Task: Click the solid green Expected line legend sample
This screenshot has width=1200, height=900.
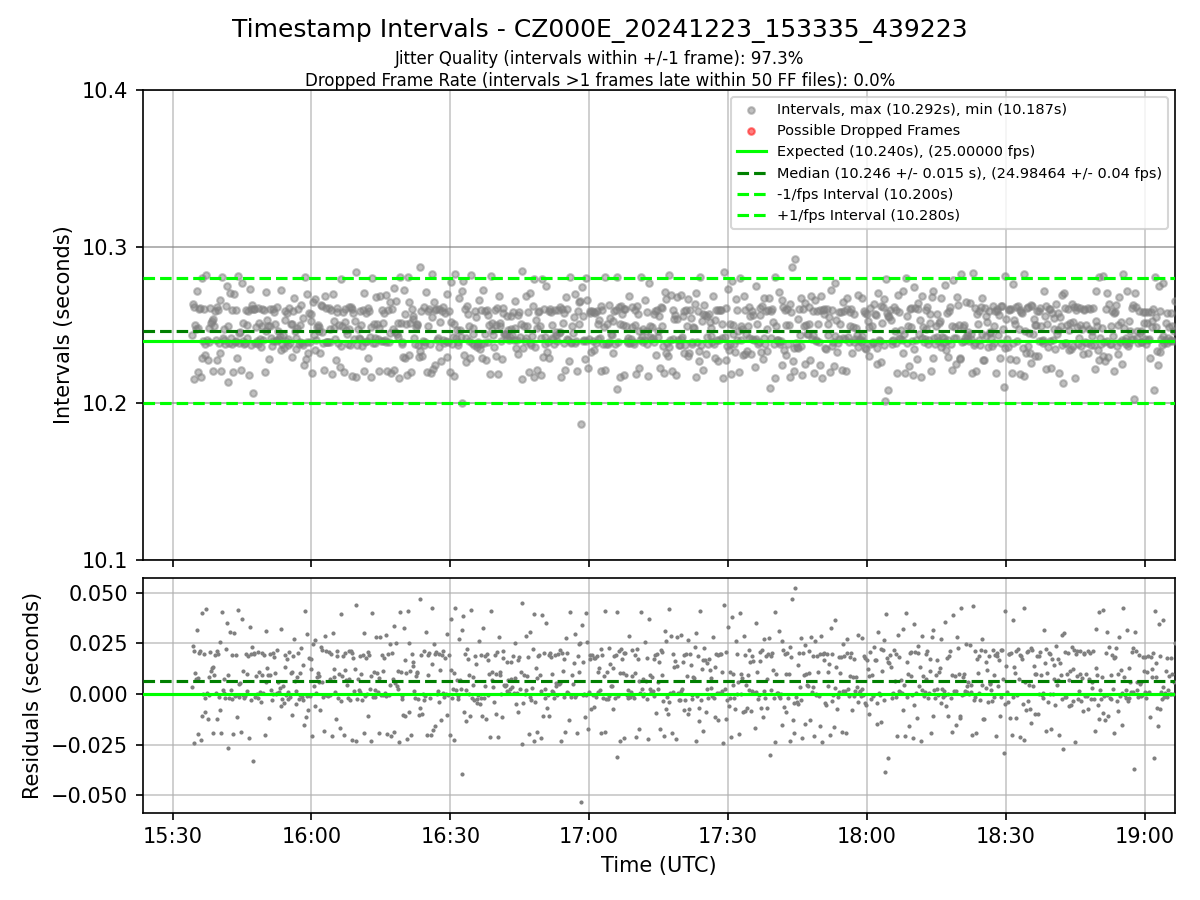Action: click(x=751, y=151)
